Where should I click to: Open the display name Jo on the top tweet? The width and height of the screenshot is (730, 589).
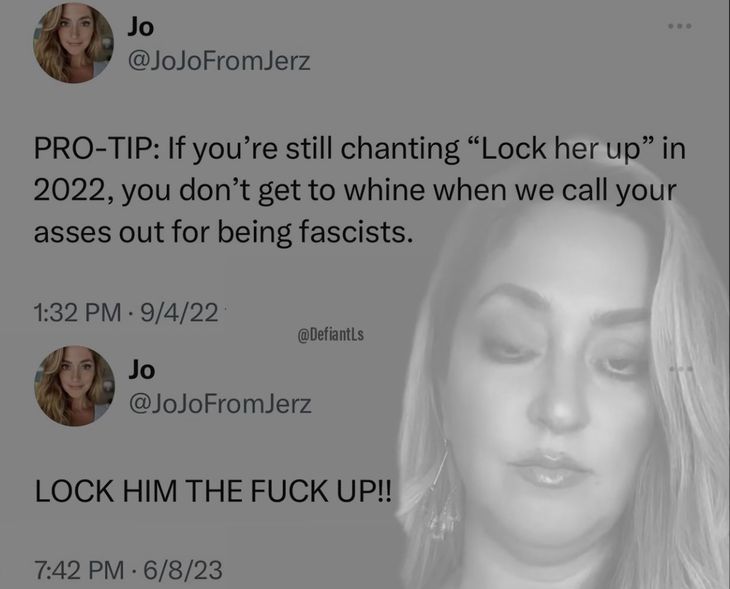tap(141, 27)
